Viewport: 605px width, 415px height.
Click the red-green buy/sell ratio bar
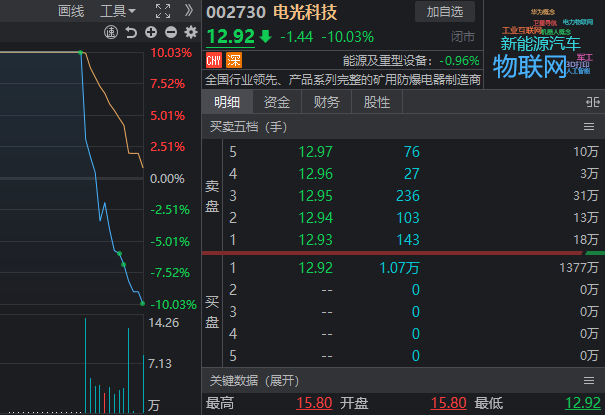(403, 253)
